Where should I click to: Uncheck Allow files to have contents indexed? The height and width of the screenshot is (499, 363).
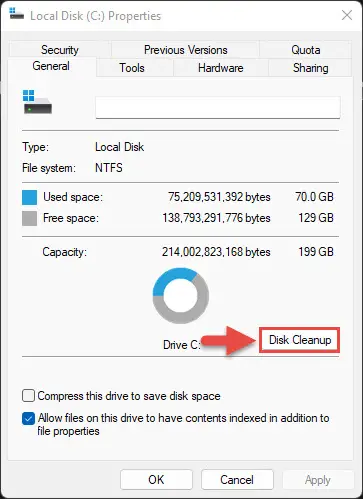[x=28, y=419]
